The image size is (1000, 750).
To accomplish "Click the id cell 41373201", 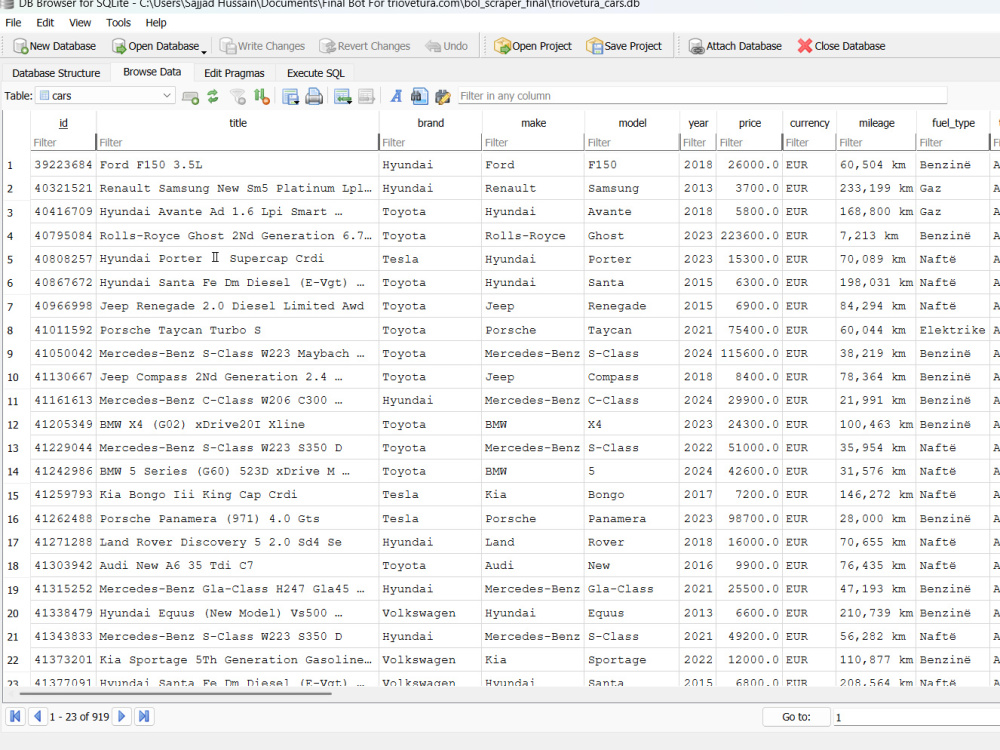I will pos(63,659).
